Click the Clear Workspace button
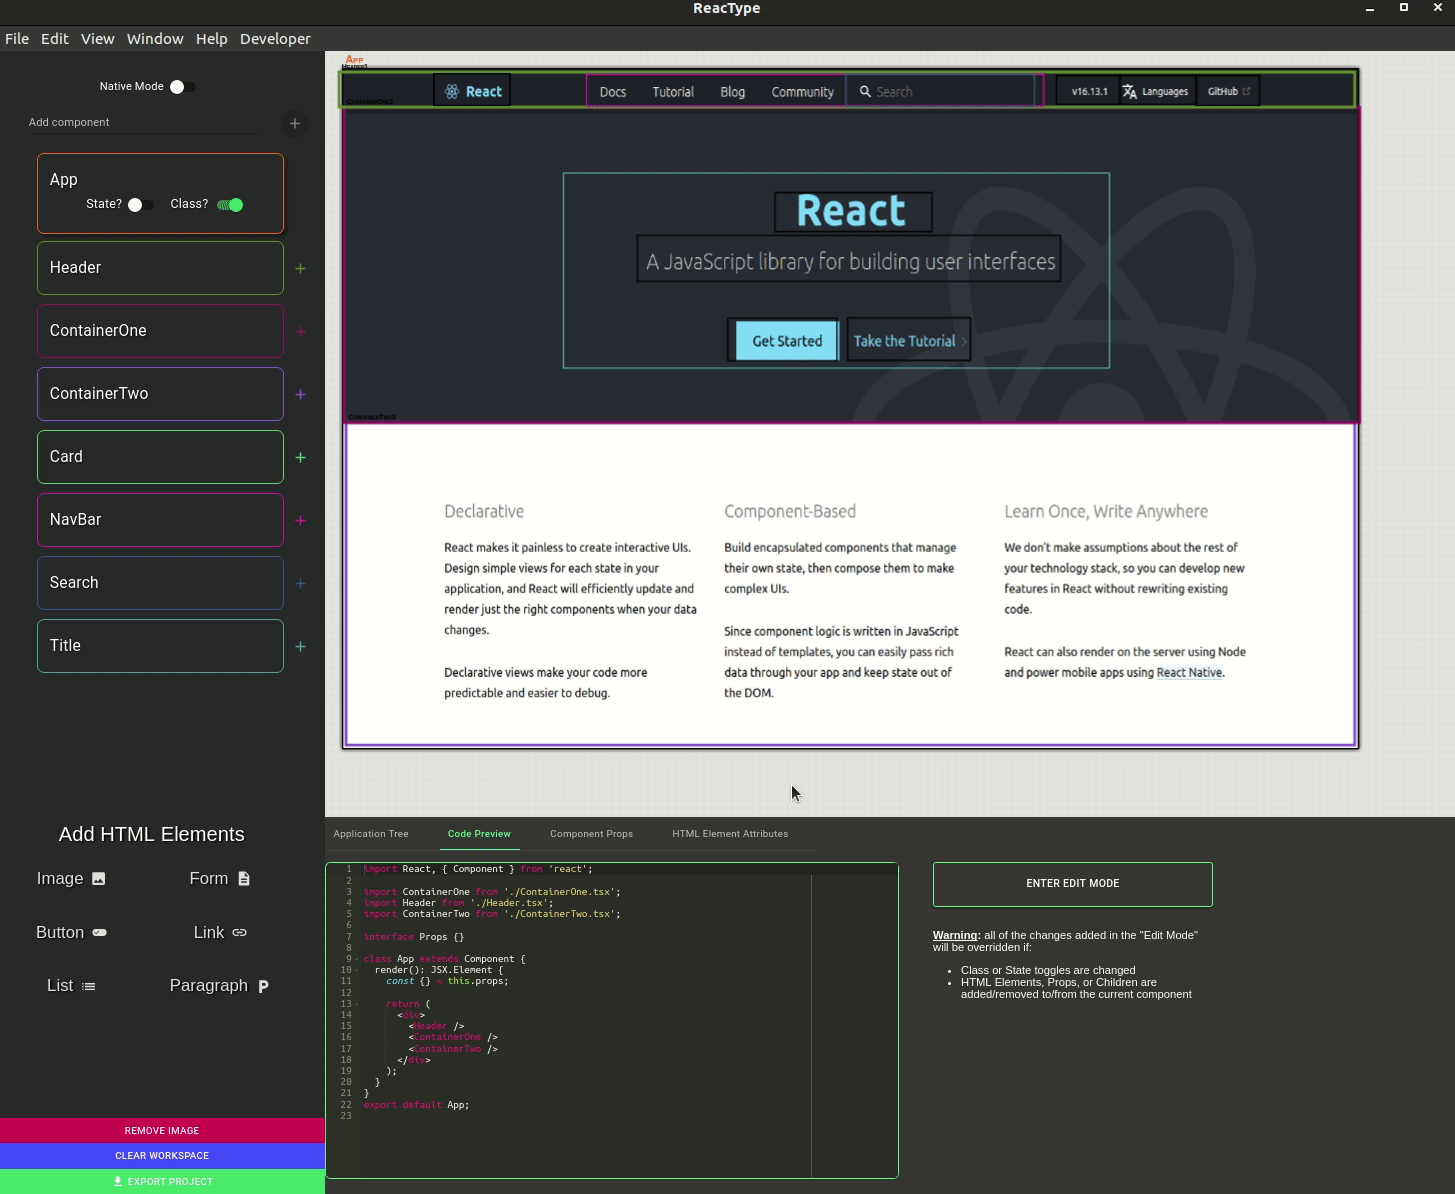The image size is (1455, 1194). coord(162,1156)
